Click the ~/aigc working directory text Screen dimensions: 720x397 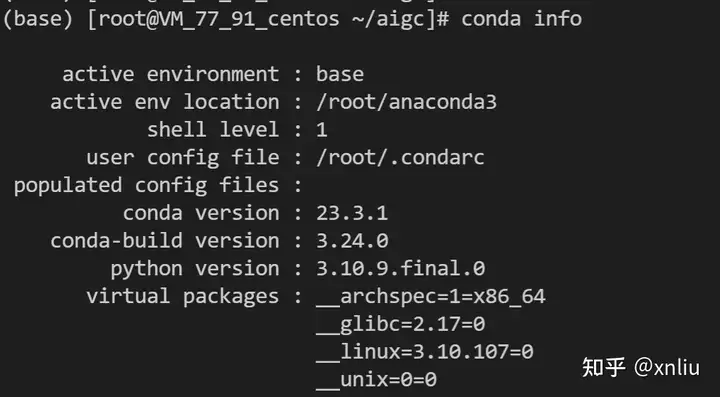[388, 20]
